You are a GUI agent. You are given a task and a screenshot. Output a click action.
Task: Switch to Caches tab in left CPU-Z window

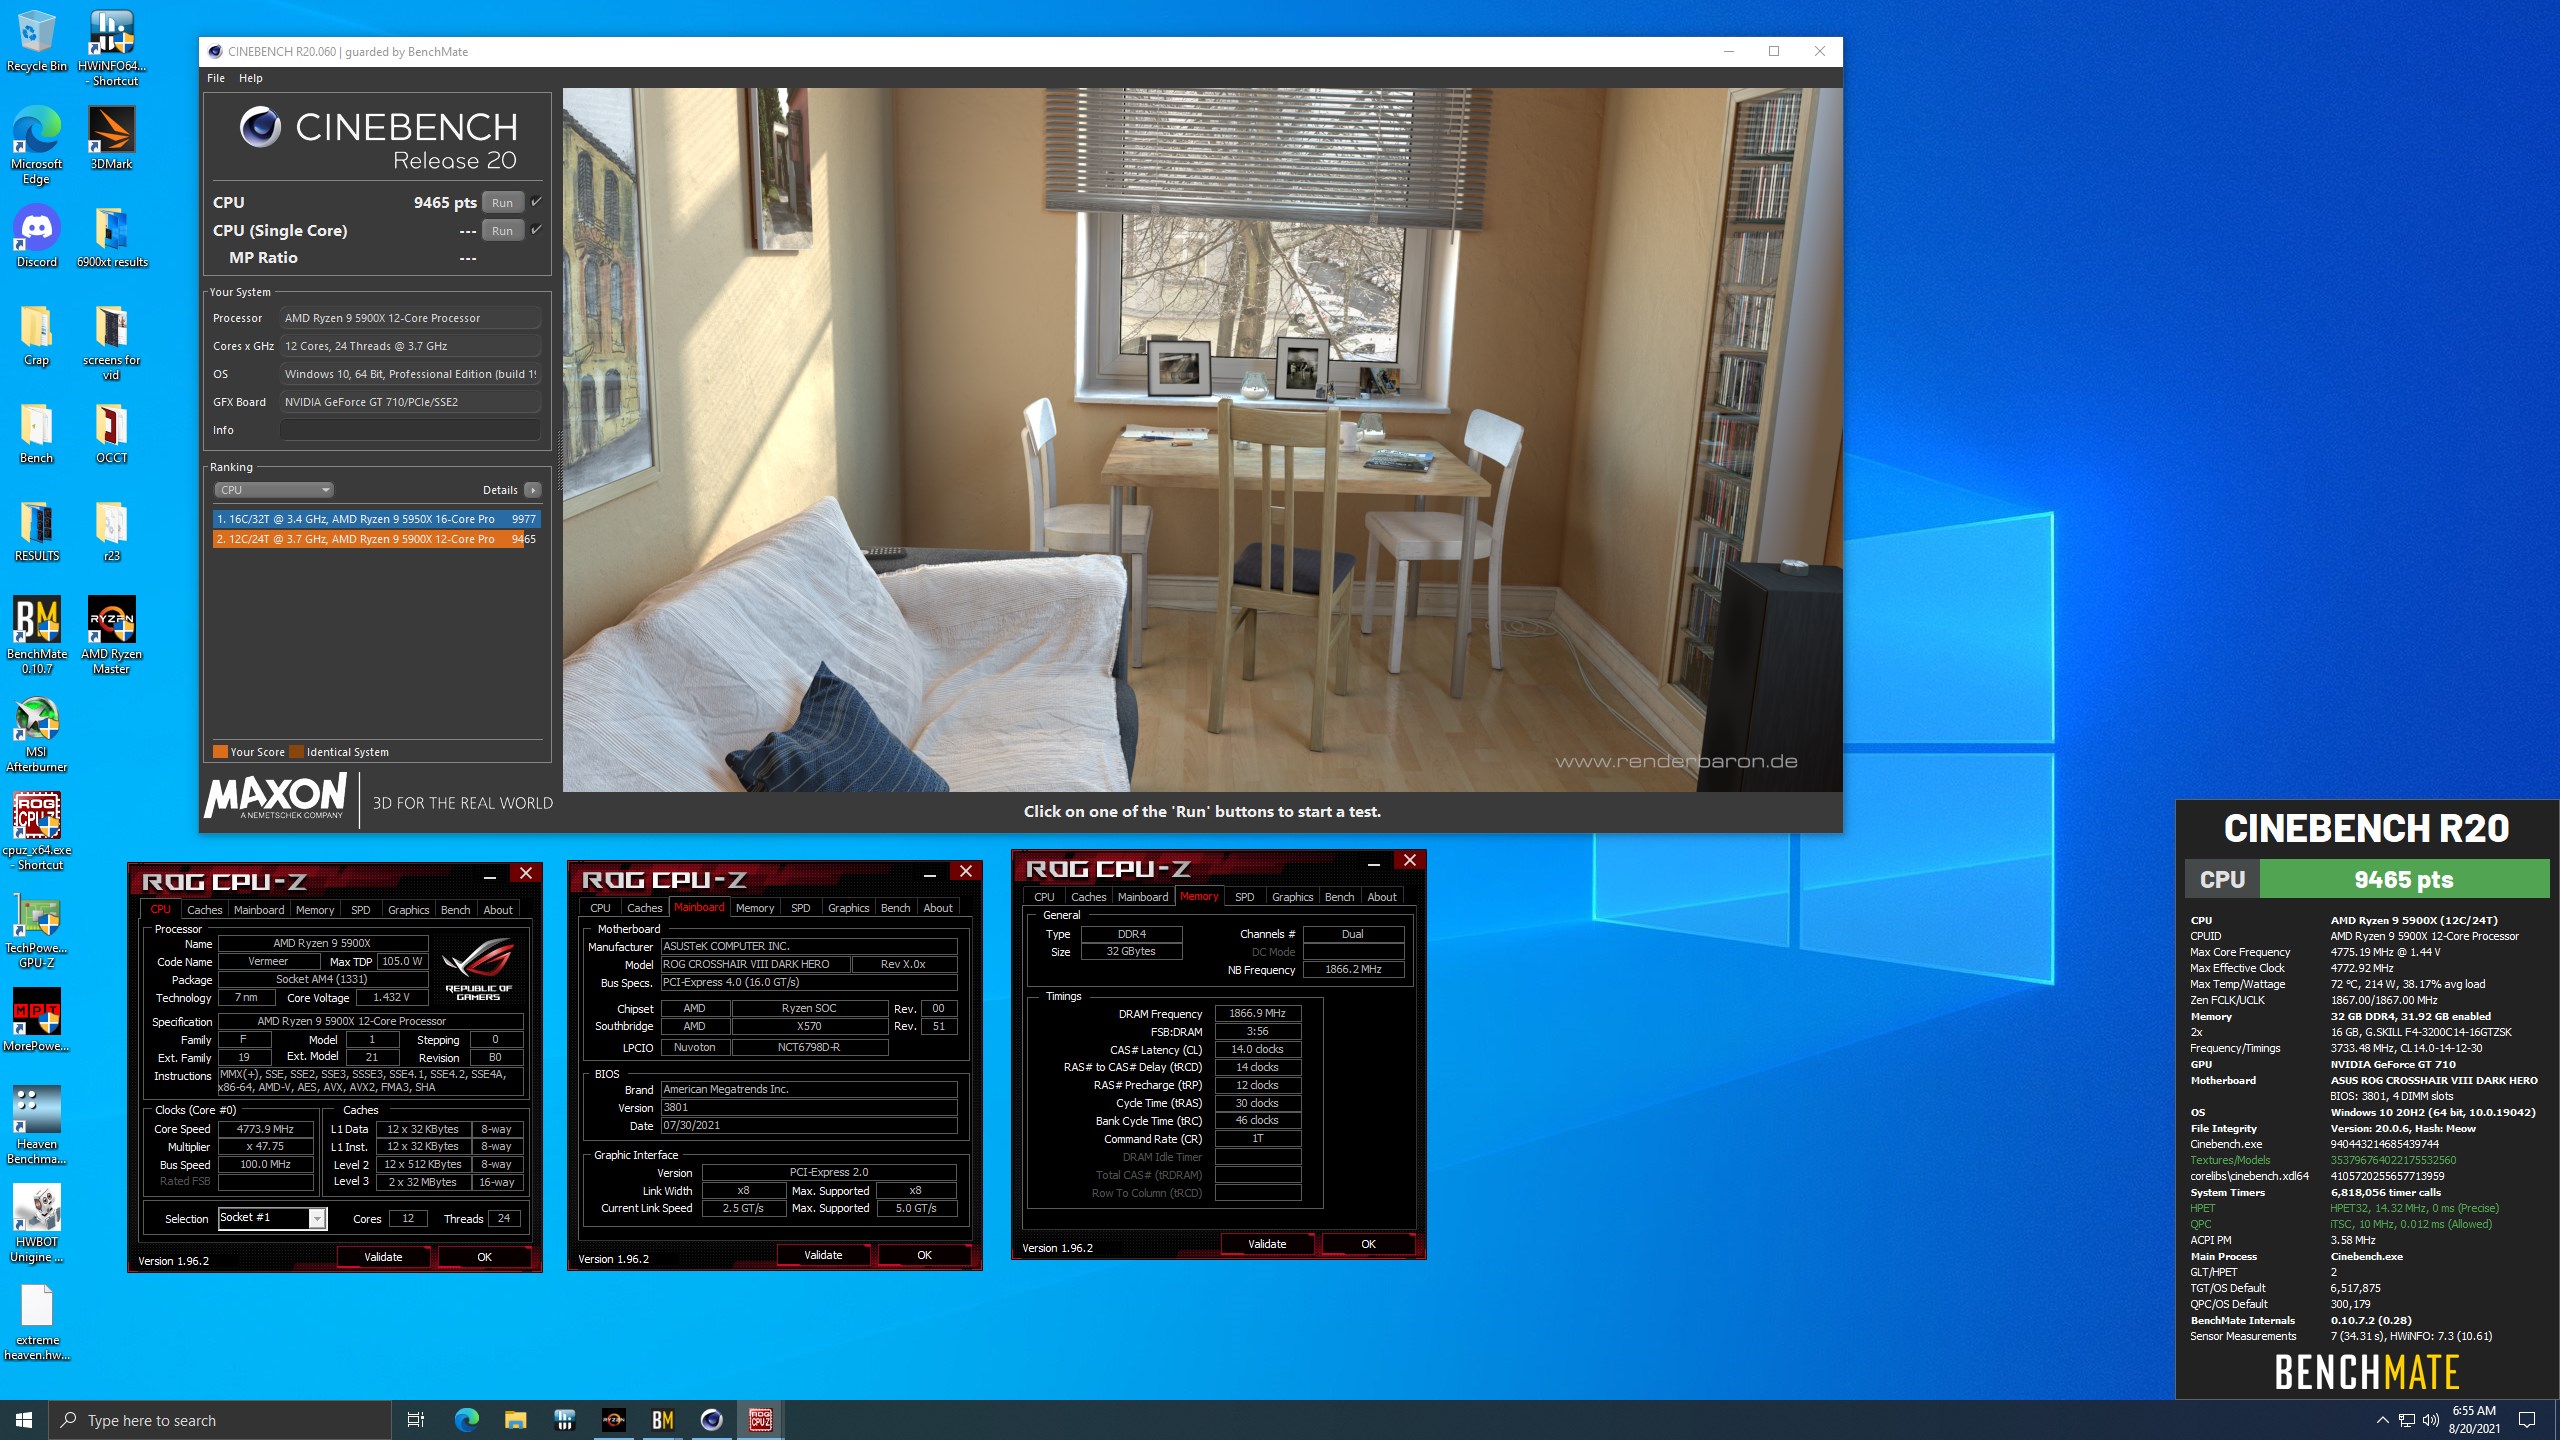click(x=205, y=910)
